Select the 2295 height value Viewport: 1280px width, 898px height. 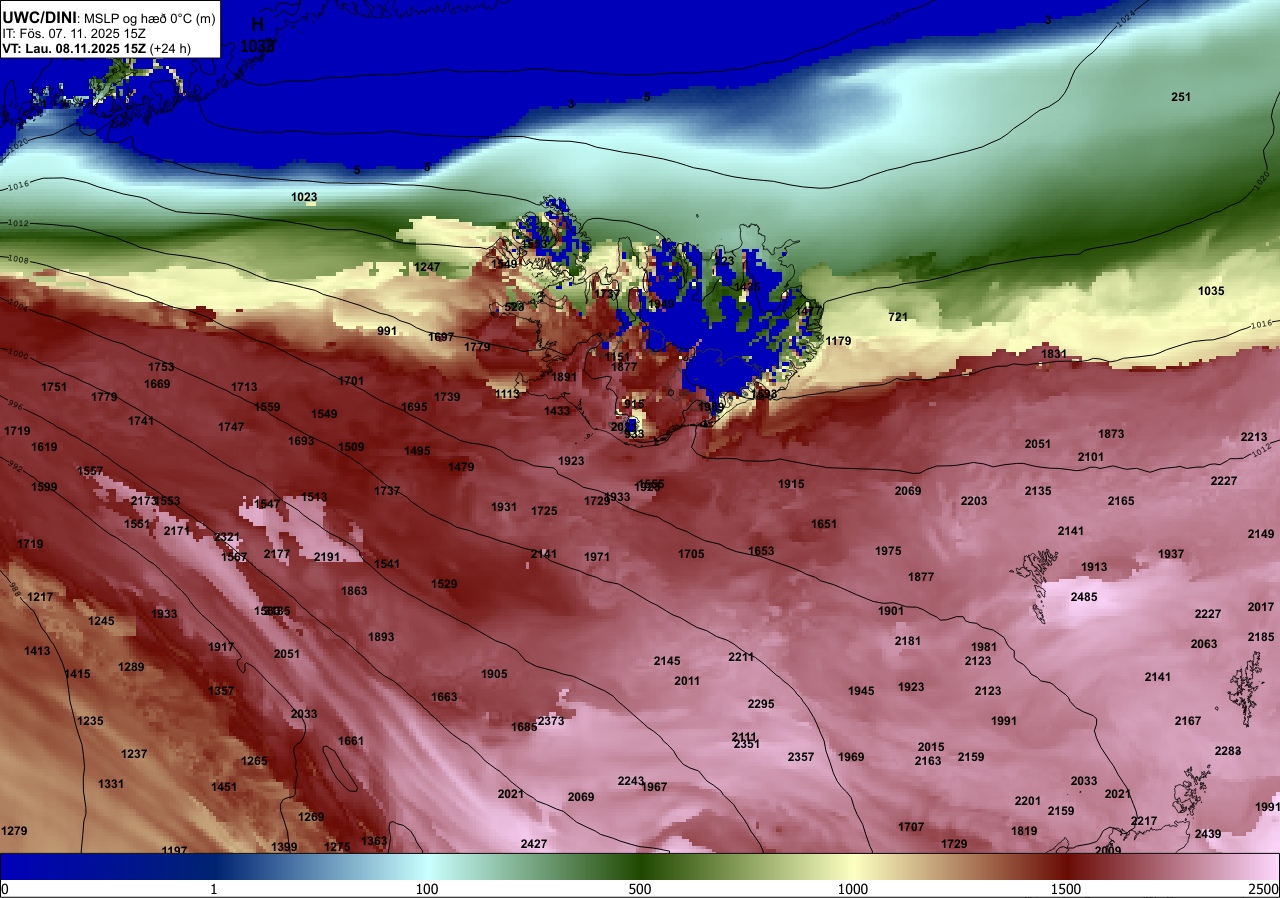761,704
